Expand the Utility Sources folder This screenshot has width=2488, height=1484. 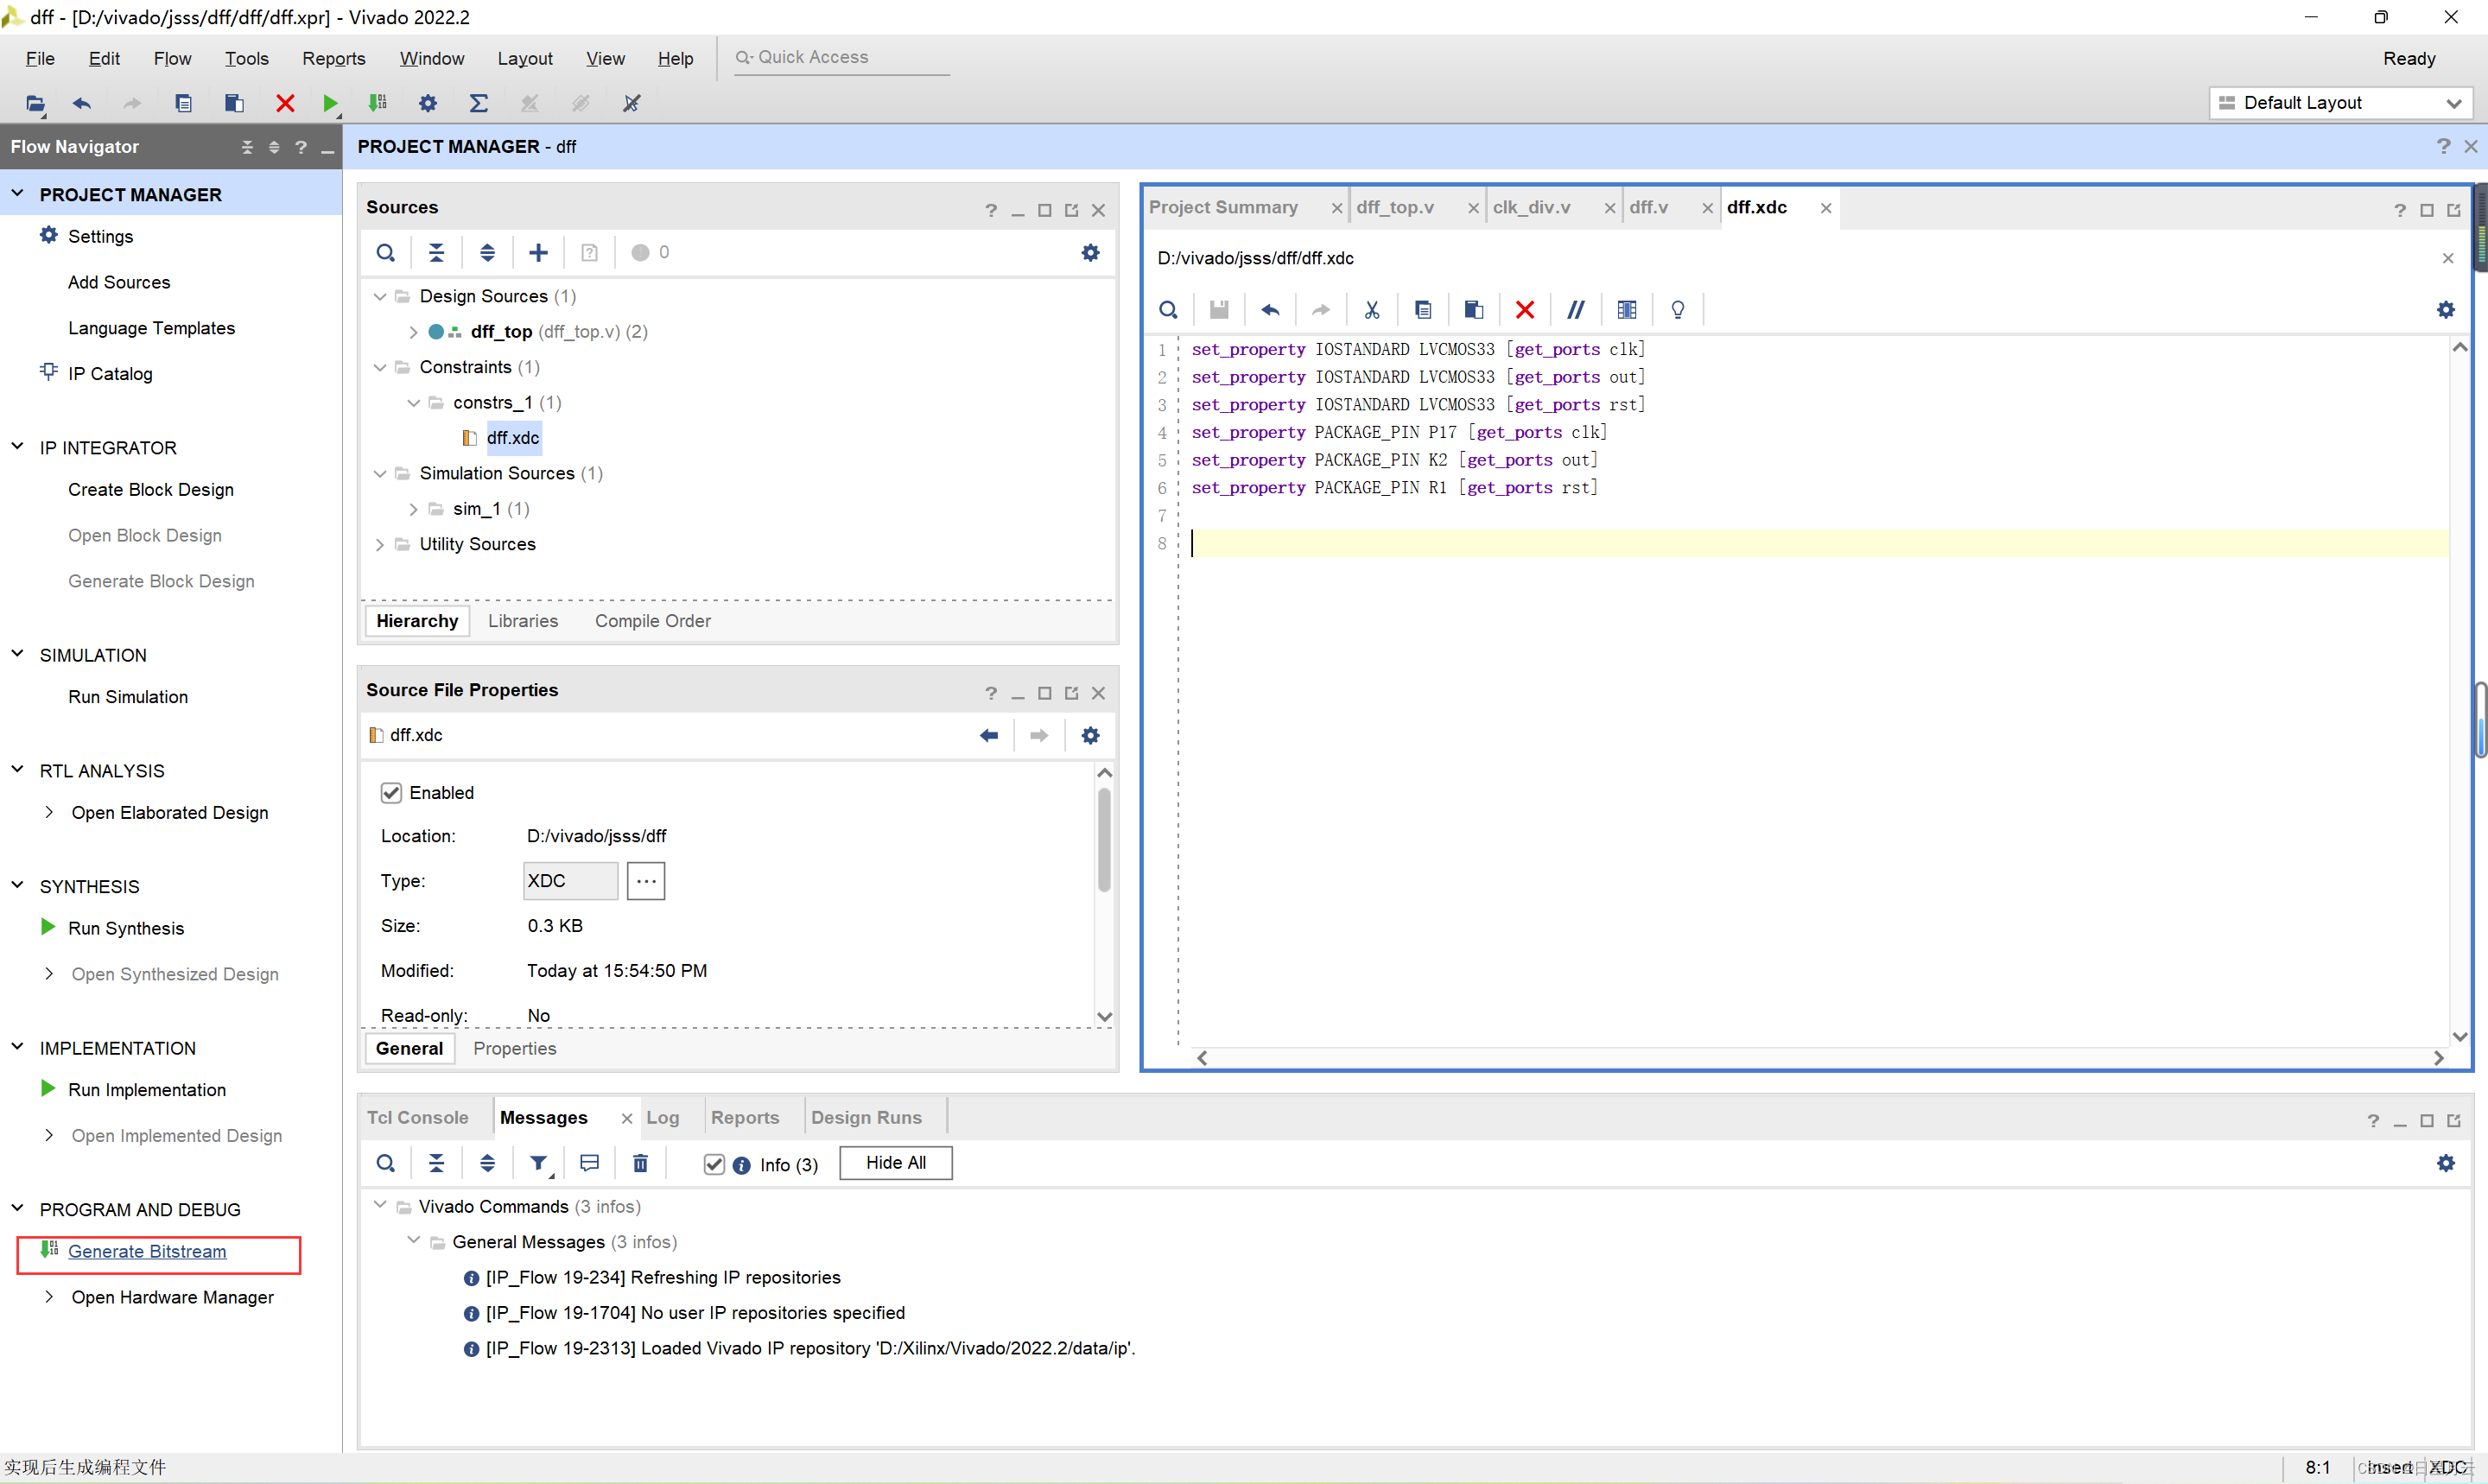(380, 545)
